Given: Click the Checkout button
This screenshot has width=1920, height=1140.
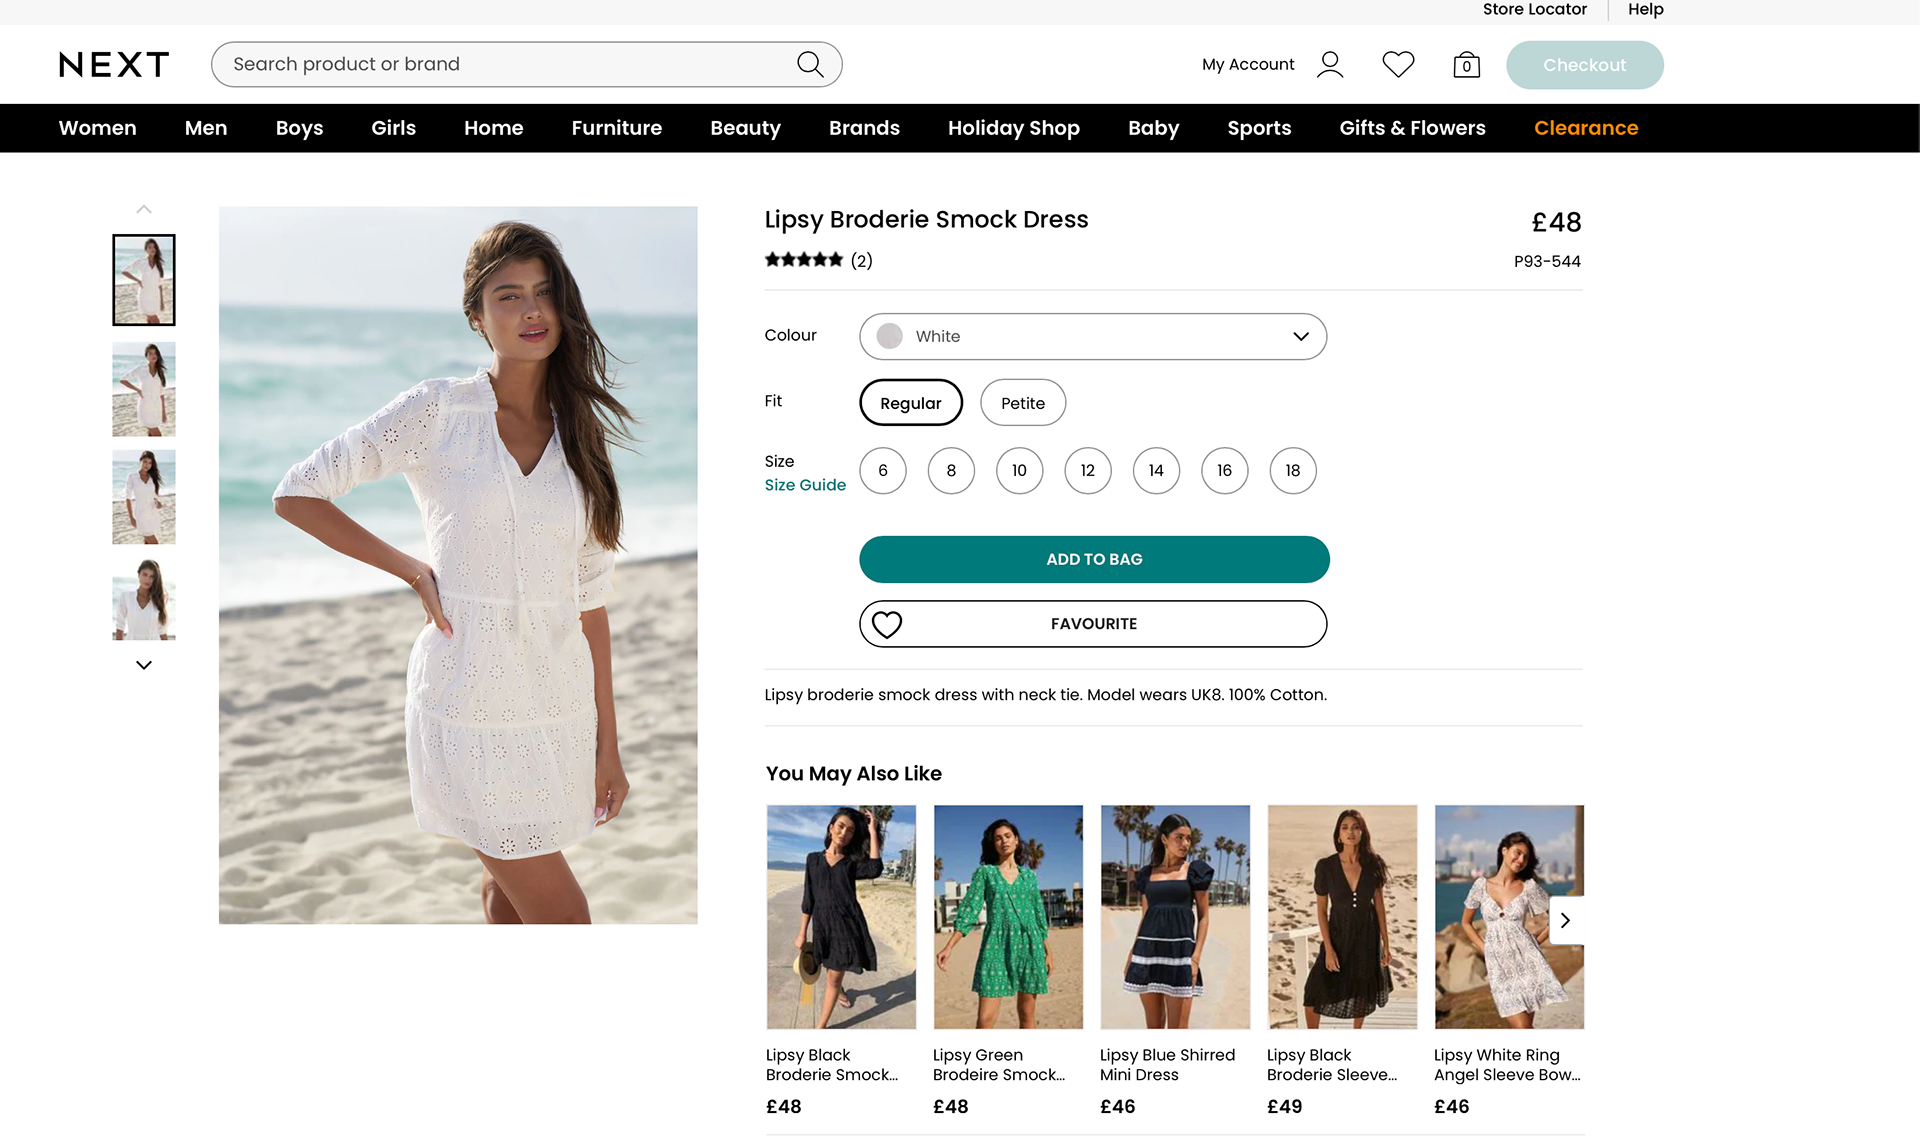Looking at the screenshot, I should coord(1585,65).
